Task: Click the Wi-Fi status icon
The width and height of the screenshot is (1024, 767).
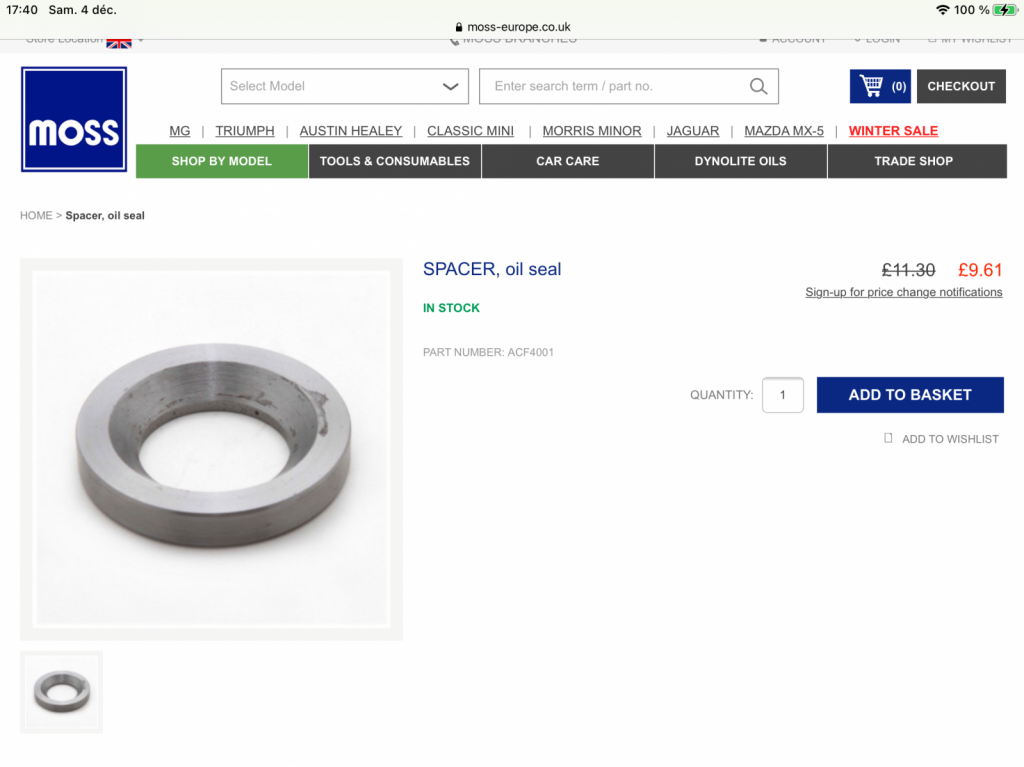Action: tap(942, 10)
